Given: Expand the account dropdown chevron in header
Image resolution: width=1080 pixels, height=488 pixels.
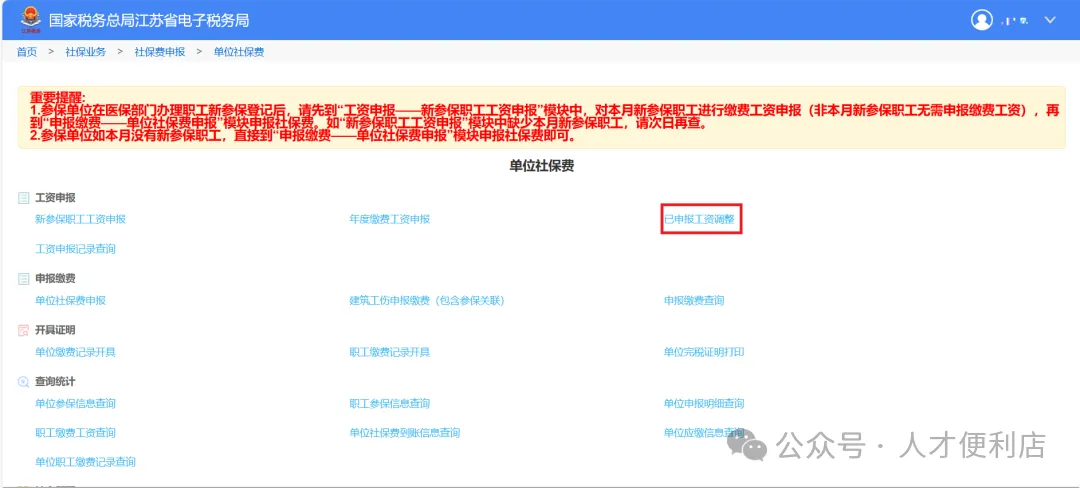Looking at the screenshot, I should click(1050, 20).
